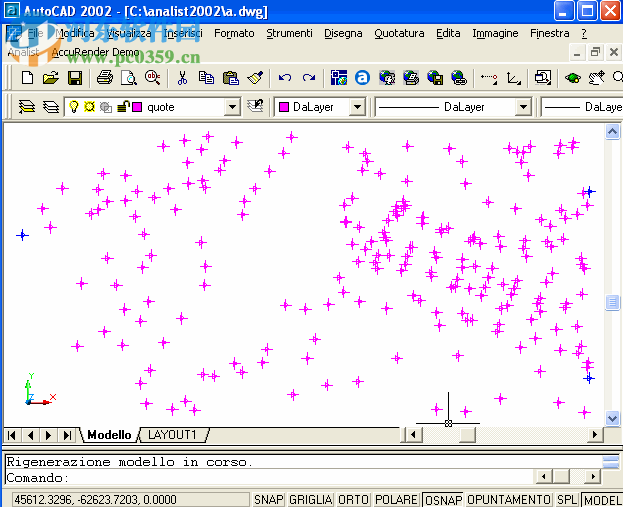Expand the DaLayer linetype dropdown

(523, 107)
